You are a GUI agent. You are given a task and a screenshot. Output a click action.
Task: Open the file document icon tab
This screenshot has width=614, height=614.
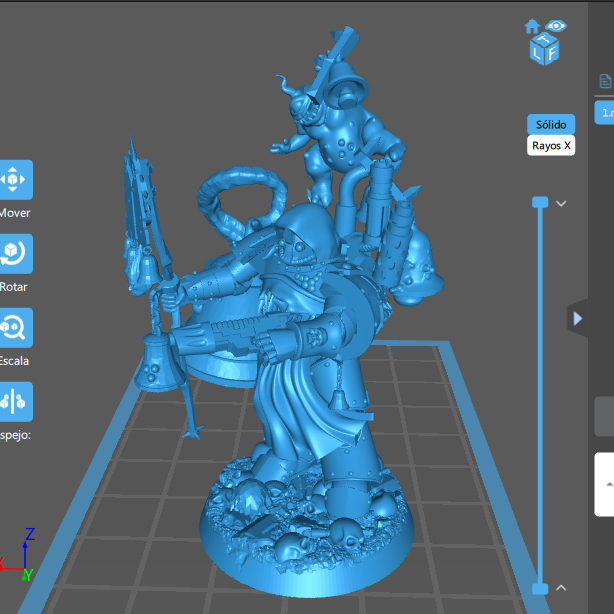(605, 81)
